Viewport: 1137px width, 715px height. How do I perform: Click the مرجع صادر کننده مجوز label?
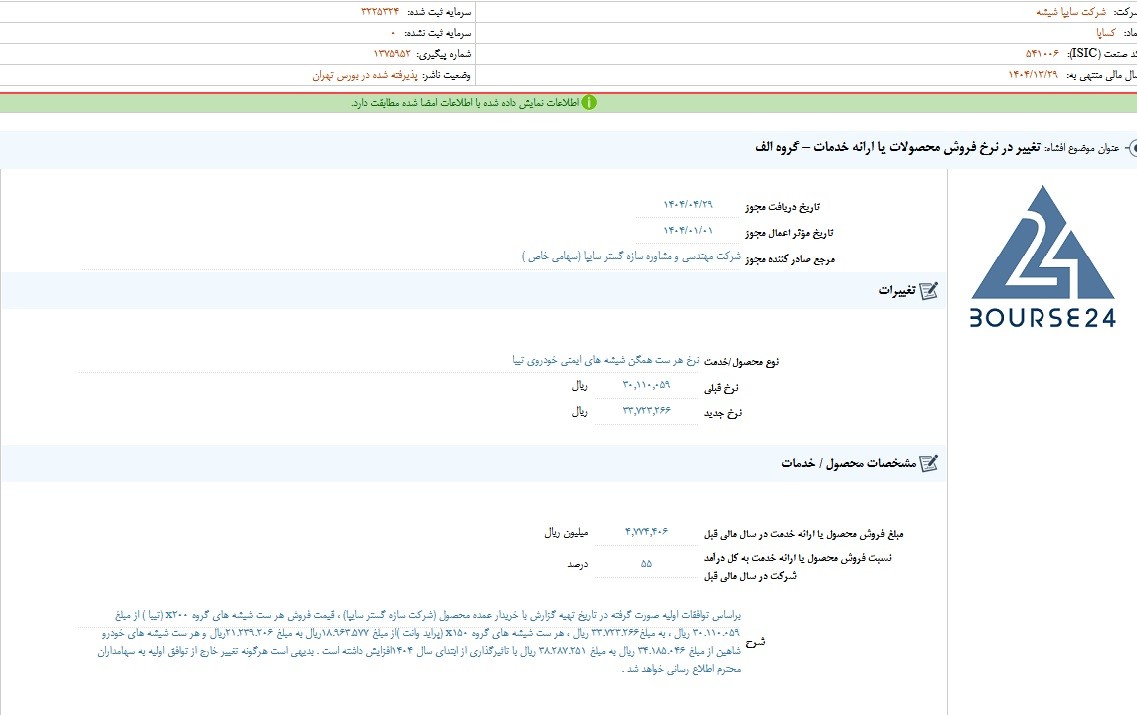pyautogui.click(x=790, y=259)
